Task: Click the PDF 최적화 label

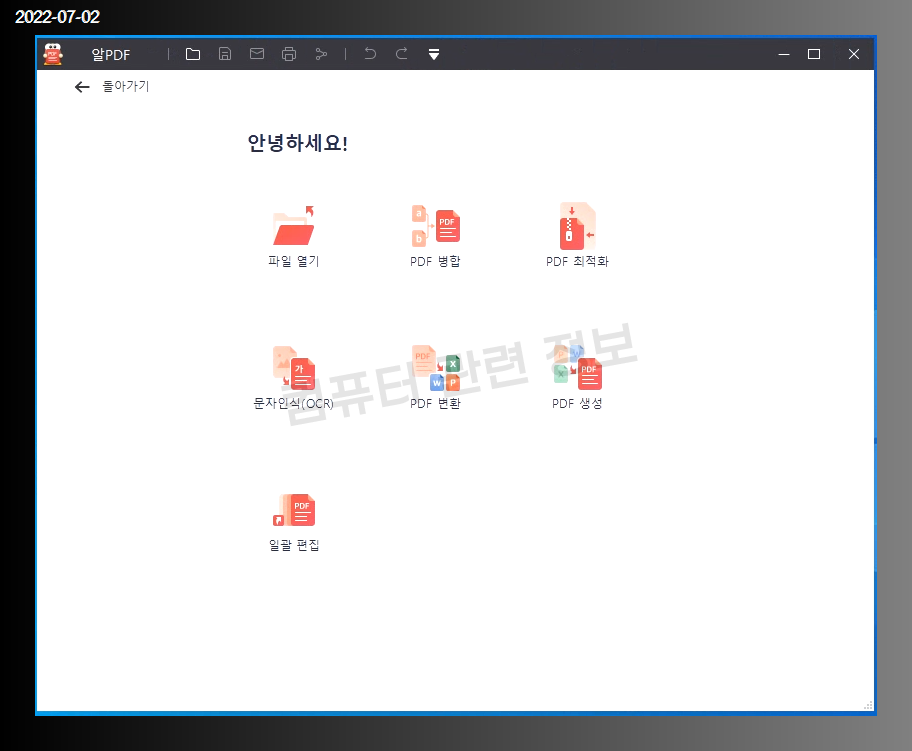Action: (x=577, y=261)
